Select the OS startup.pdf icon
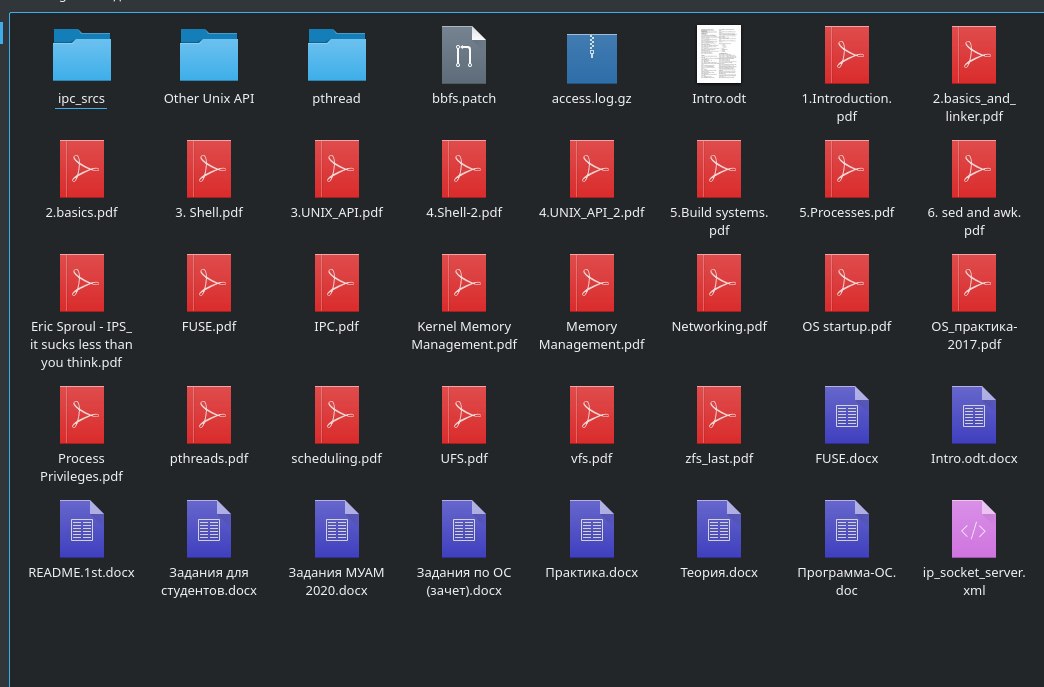1044x687 pixels. (846, 283)
